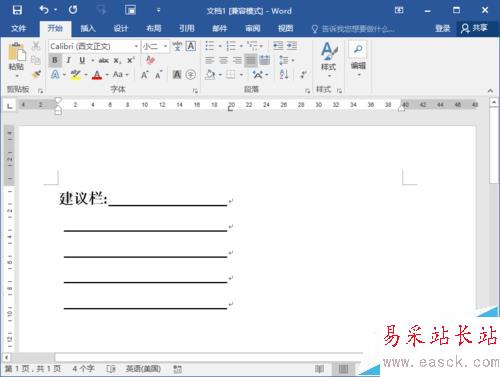The height and width of the screenshot is (377, 500).
Task: Expand numbered list style dropdown
Action: (x=241, y=46)
